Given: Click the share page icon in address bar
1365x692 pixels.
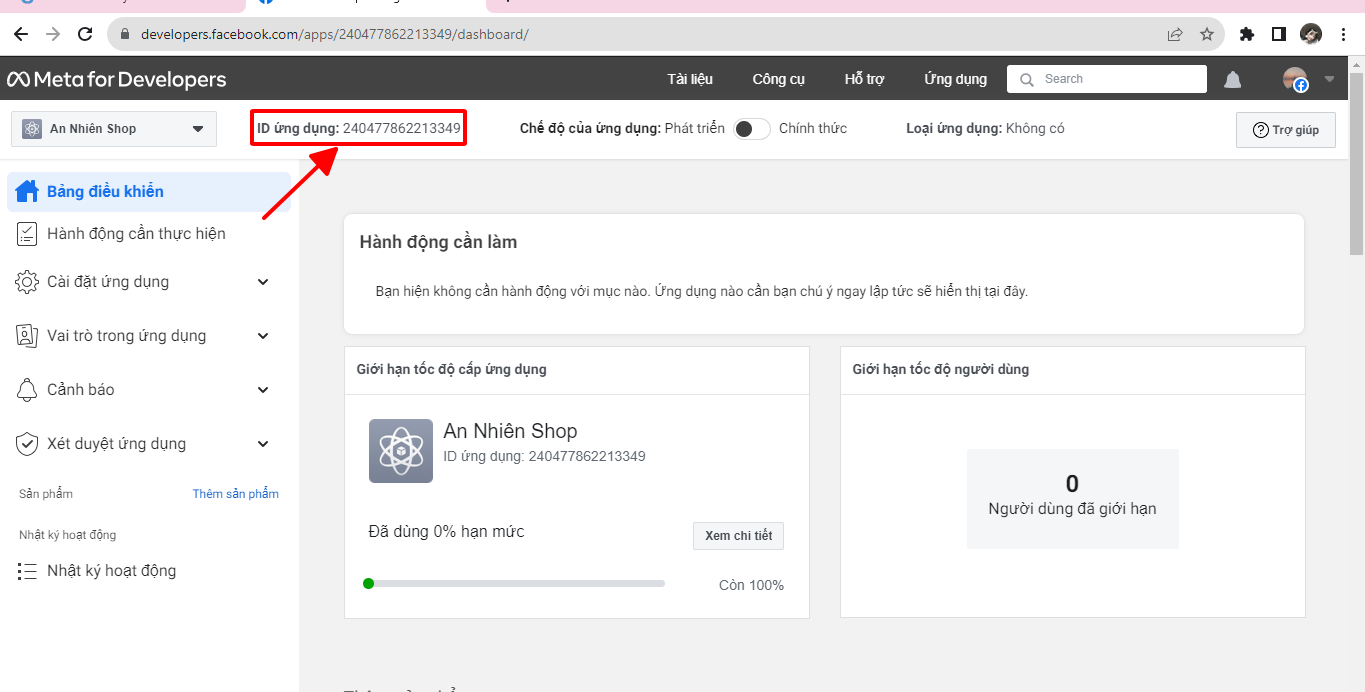Looking at the screenshot, I should tap(1175, 34).
